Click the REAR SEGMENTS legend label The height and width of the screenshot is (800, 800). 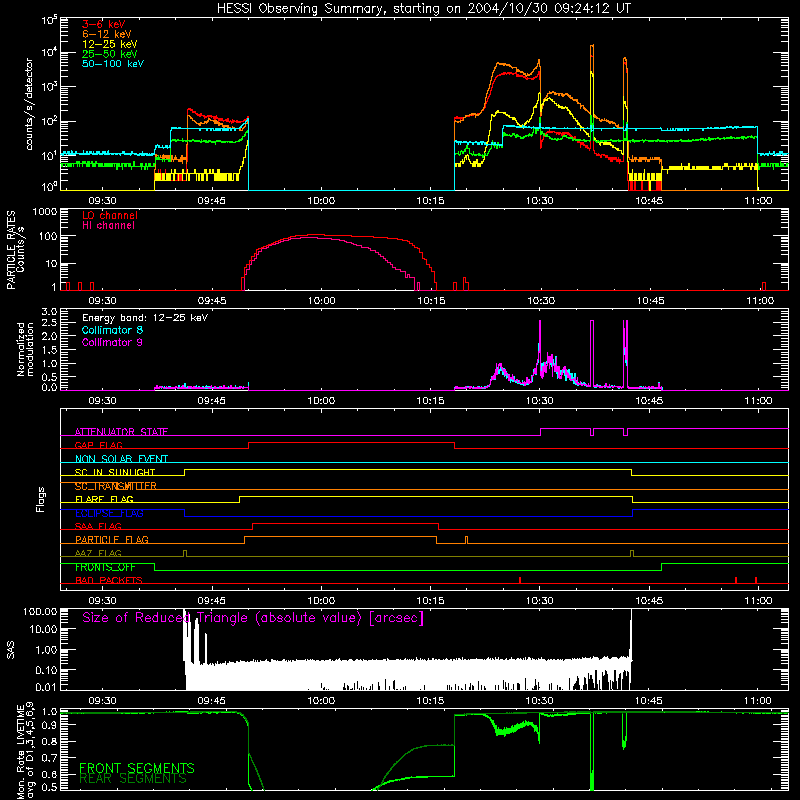point(133,779)
